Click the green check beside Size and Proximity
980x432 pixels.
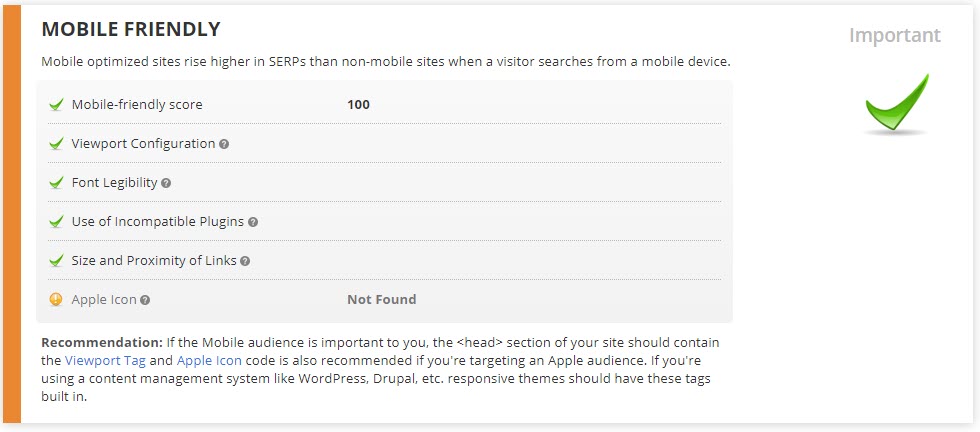tap(56, 260)
